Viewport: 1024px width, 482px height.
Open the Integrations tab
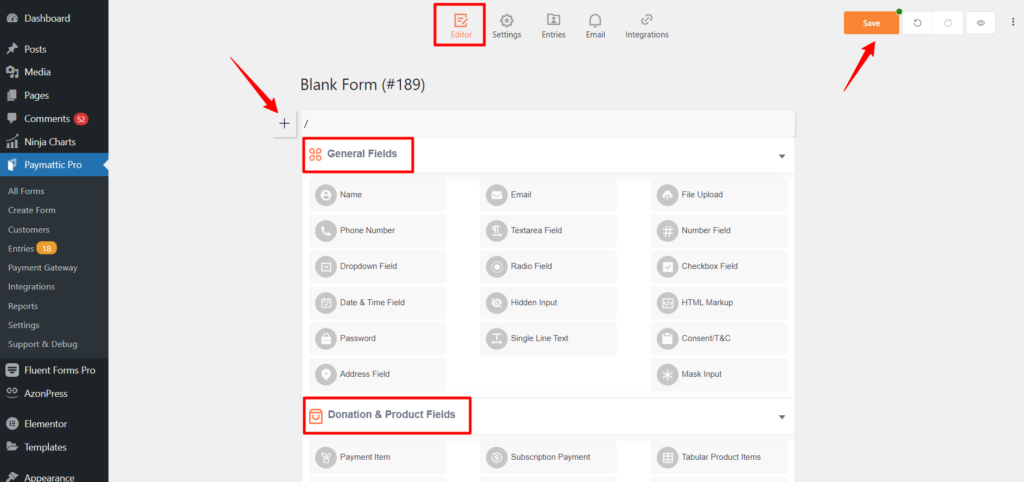647,27
